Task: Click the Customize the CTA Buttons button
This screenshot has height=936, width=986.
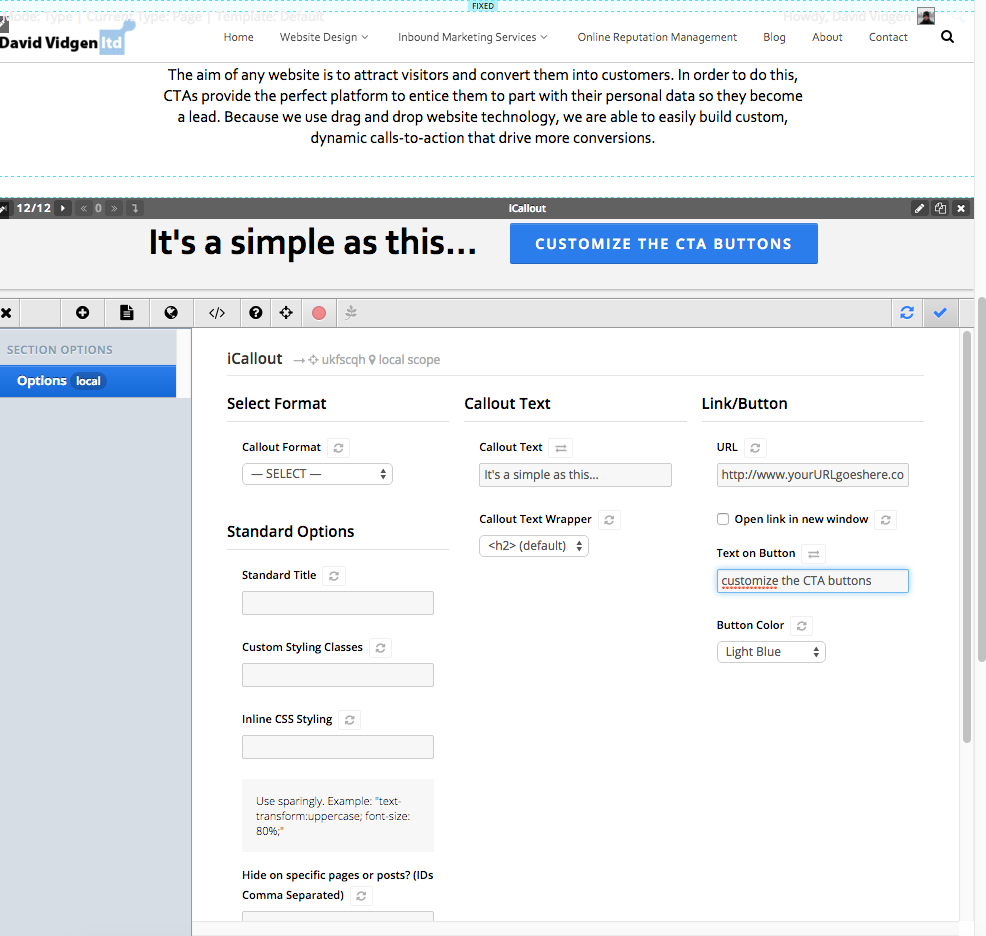Action: click(x=663, y=244)
